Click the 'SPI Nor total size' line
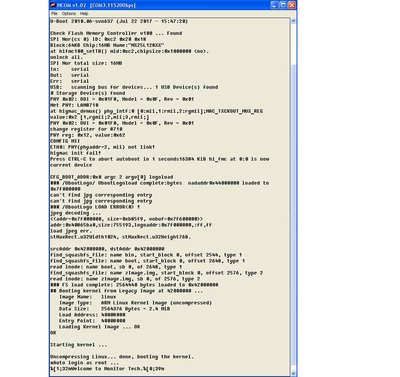The width and height of the screenshot is (400, 377). pyautogui.click(x=86, y=63)
